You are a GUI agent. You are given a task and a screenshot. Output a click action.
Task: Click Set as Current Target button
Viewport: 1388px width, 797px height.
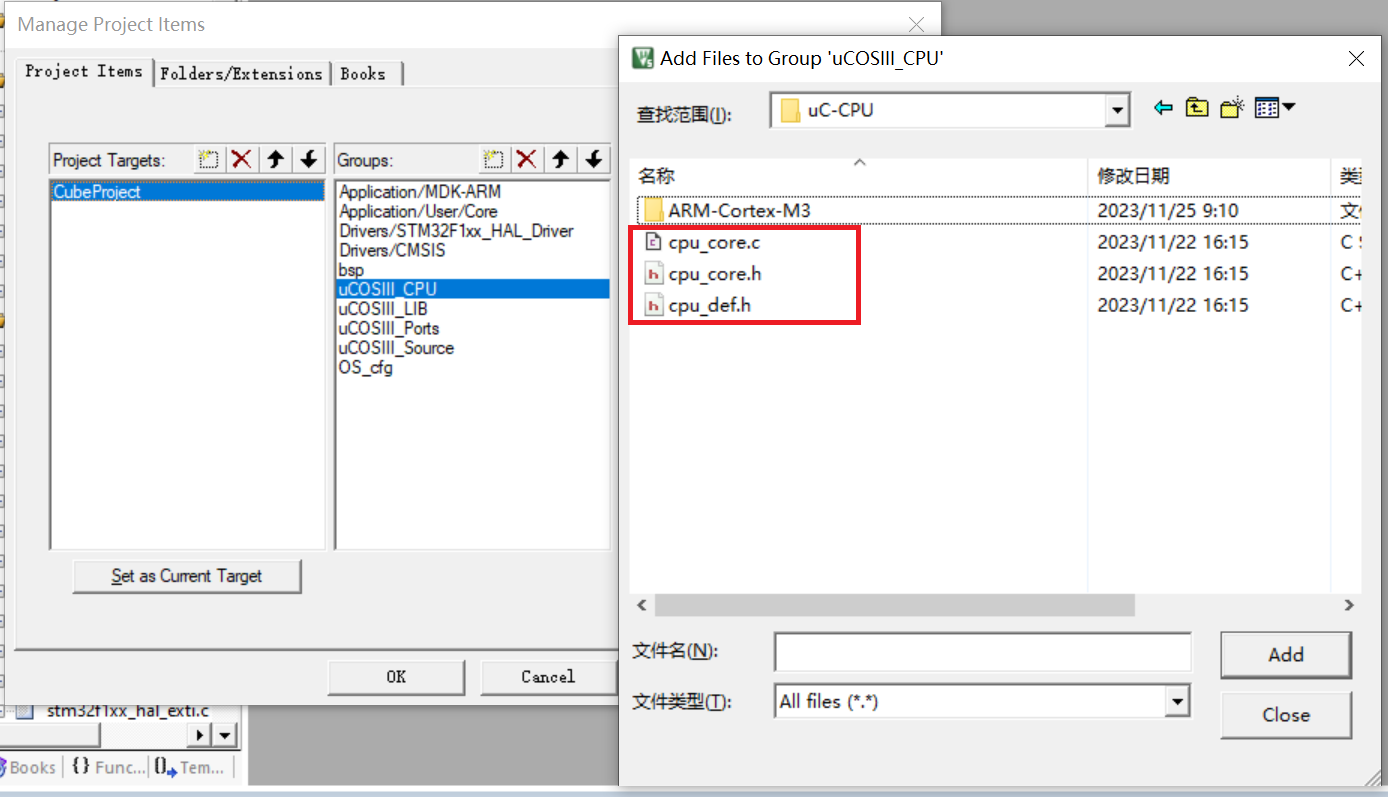coord(187,576)
